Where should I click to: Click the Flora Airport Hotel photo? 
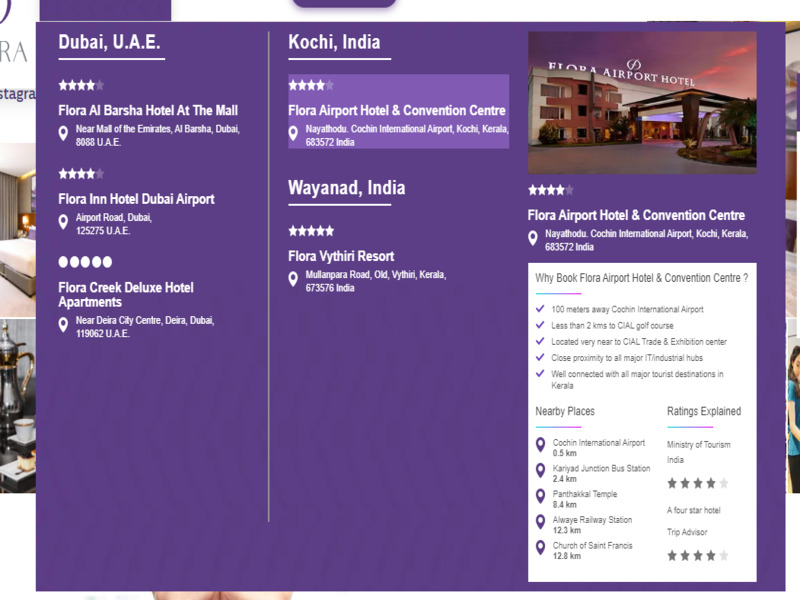[642, 103]
